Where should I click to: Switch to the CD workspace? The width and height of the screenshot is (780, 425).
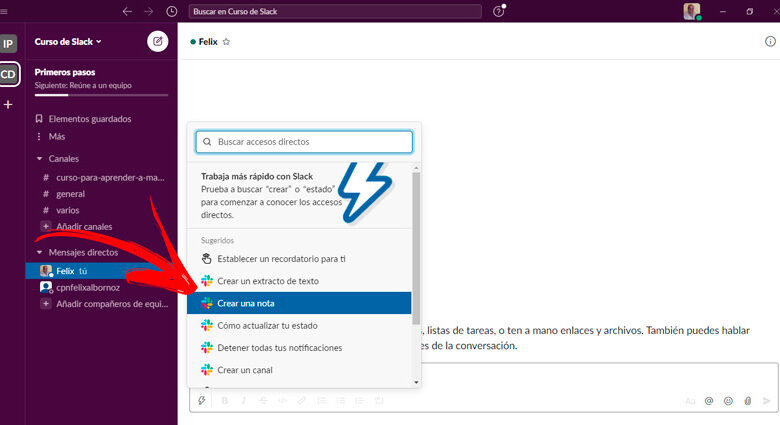(8, 75)
